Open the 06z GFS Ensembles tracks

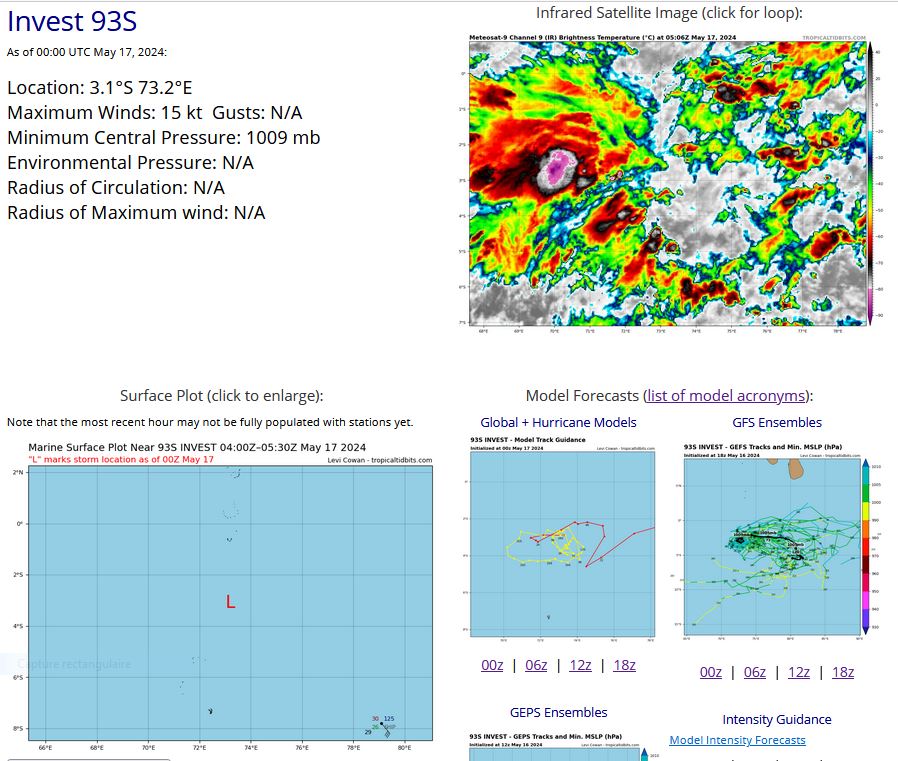click(754, 671)
